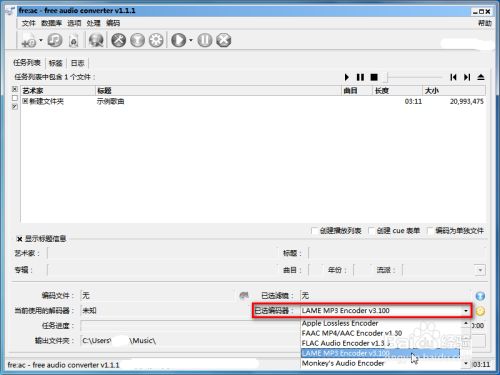This screenshot has width=500, height=375.
Task: Click the 年份 year input field
Action: pos(362,270)
